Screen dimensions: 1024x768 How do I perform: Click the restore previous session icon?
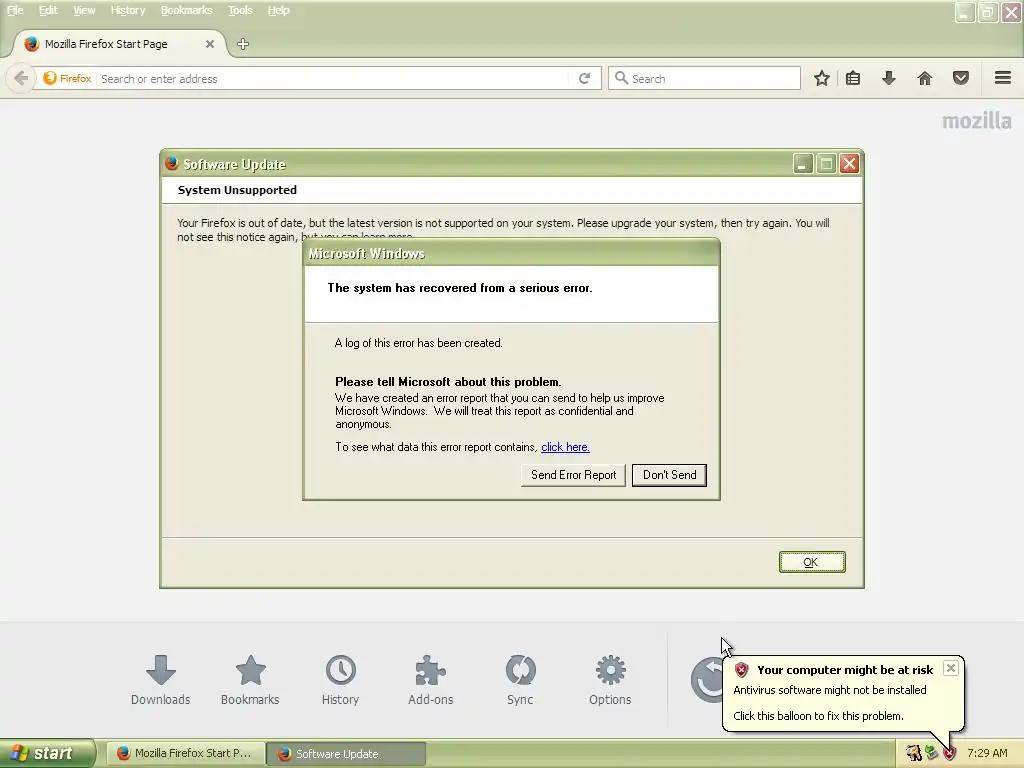pyautogui.click(x=707, y=680)
